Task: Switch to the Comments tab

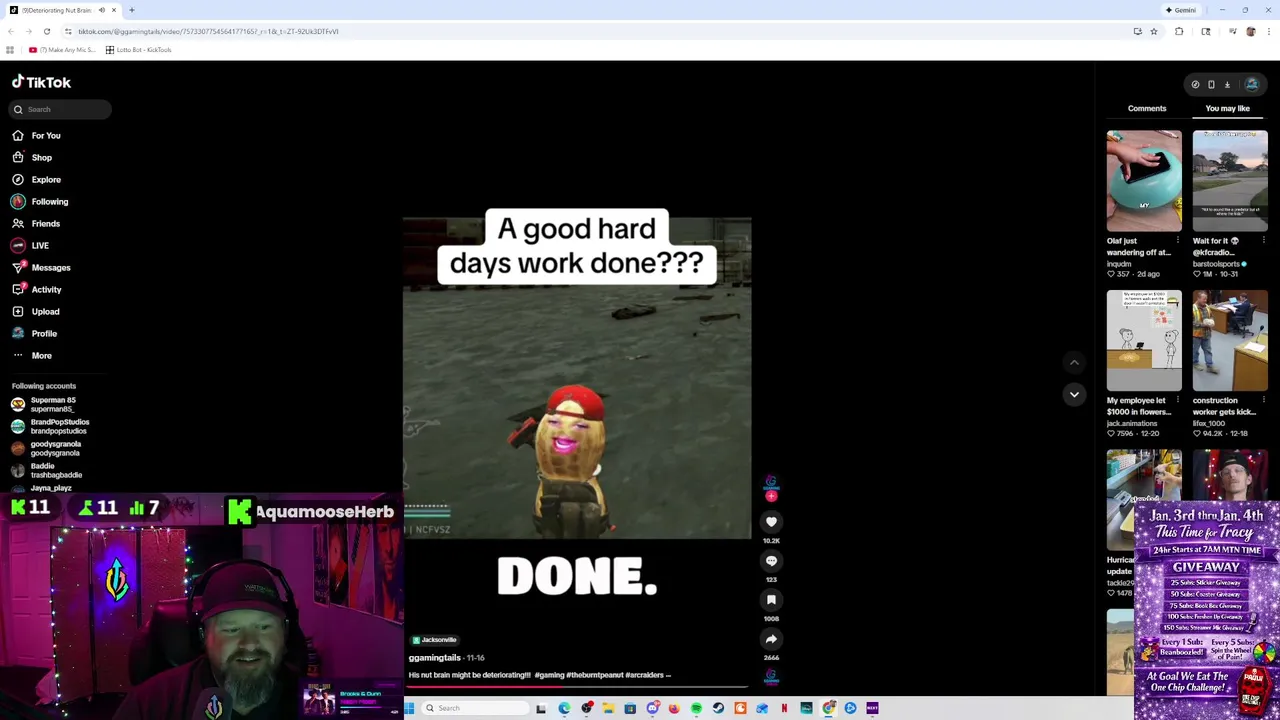Action: tap(1147, 108)
